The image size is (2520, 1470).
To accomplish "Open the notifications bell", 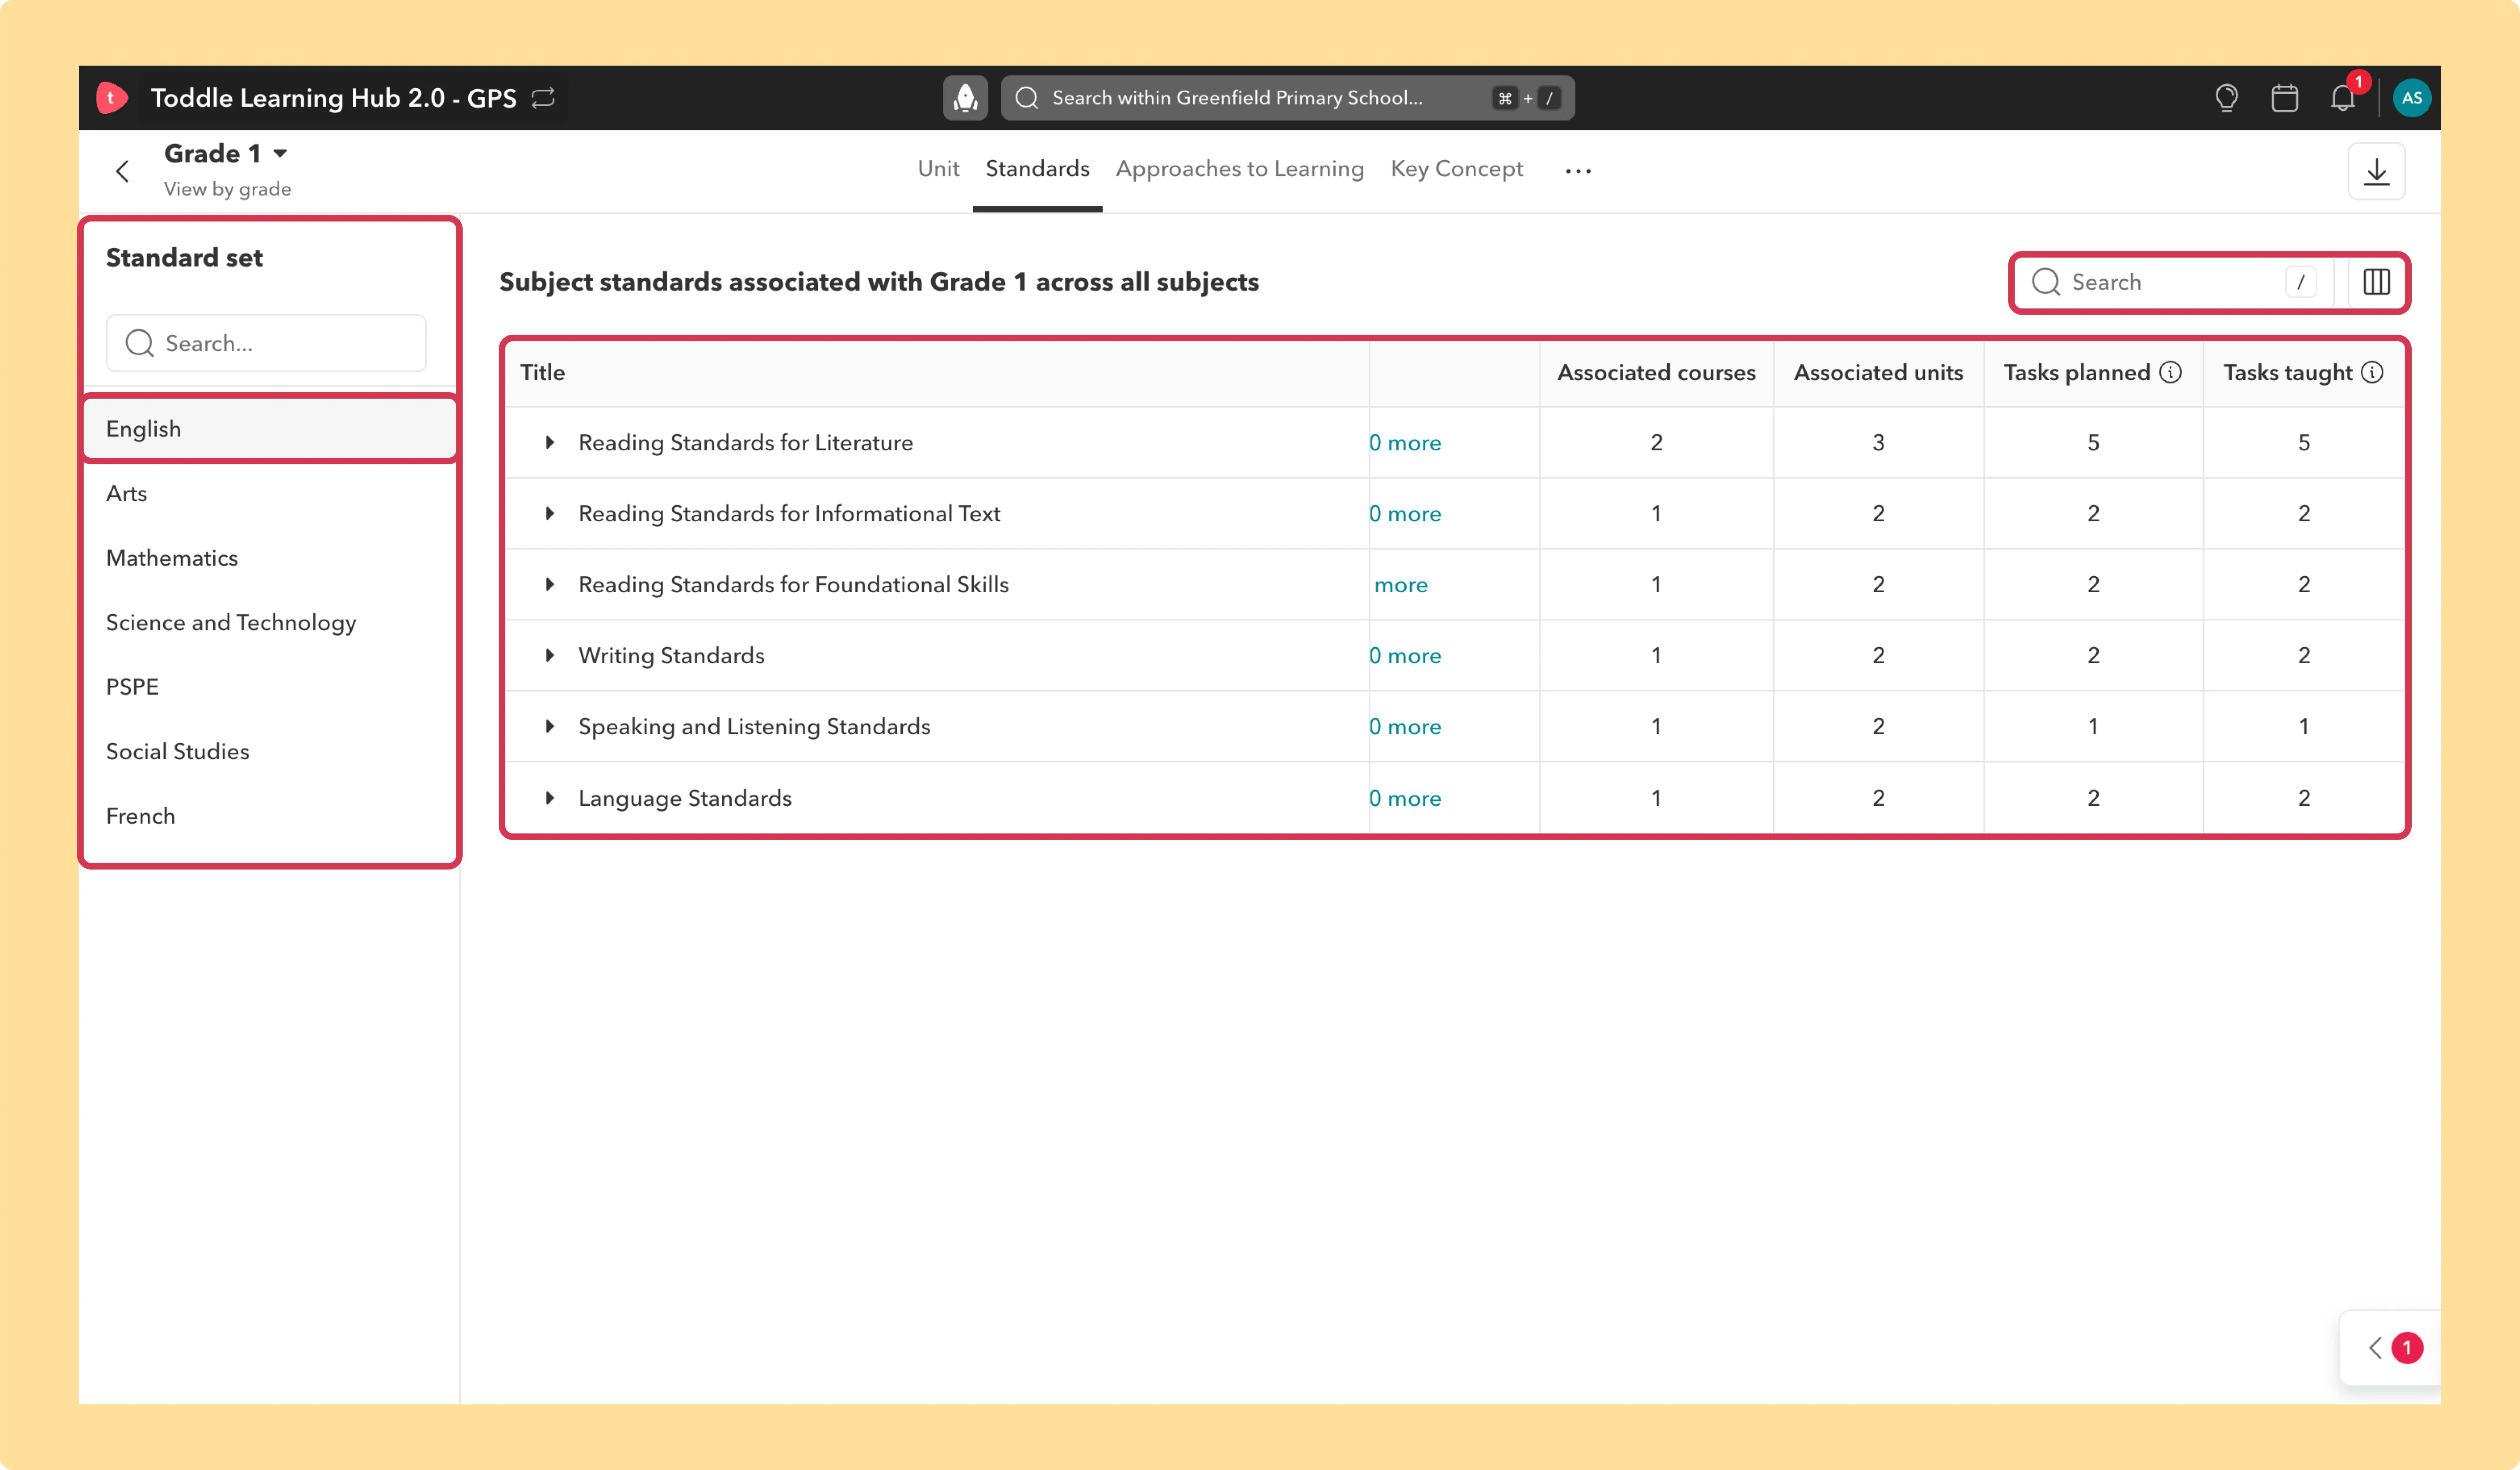I will (2343, 98).
